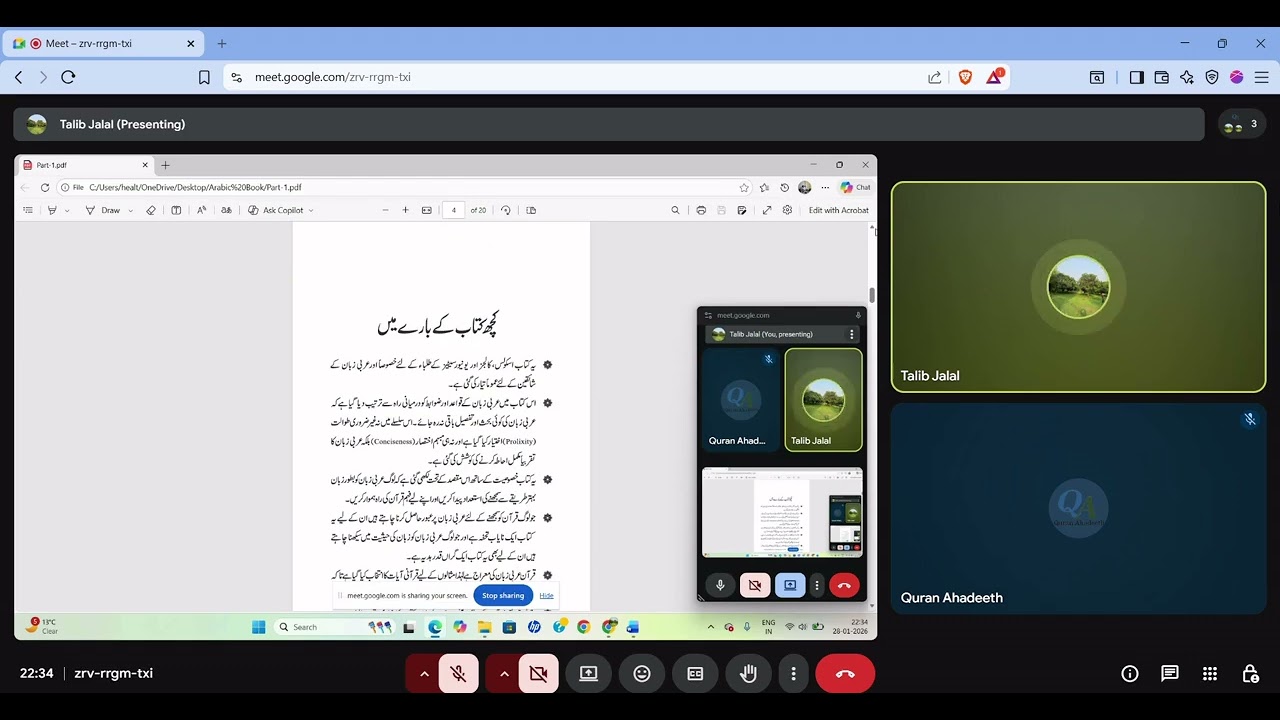Viewport: 1280px width, 720px height.
Task: Bookmark this page in Brave
Action: coord(204,77)
